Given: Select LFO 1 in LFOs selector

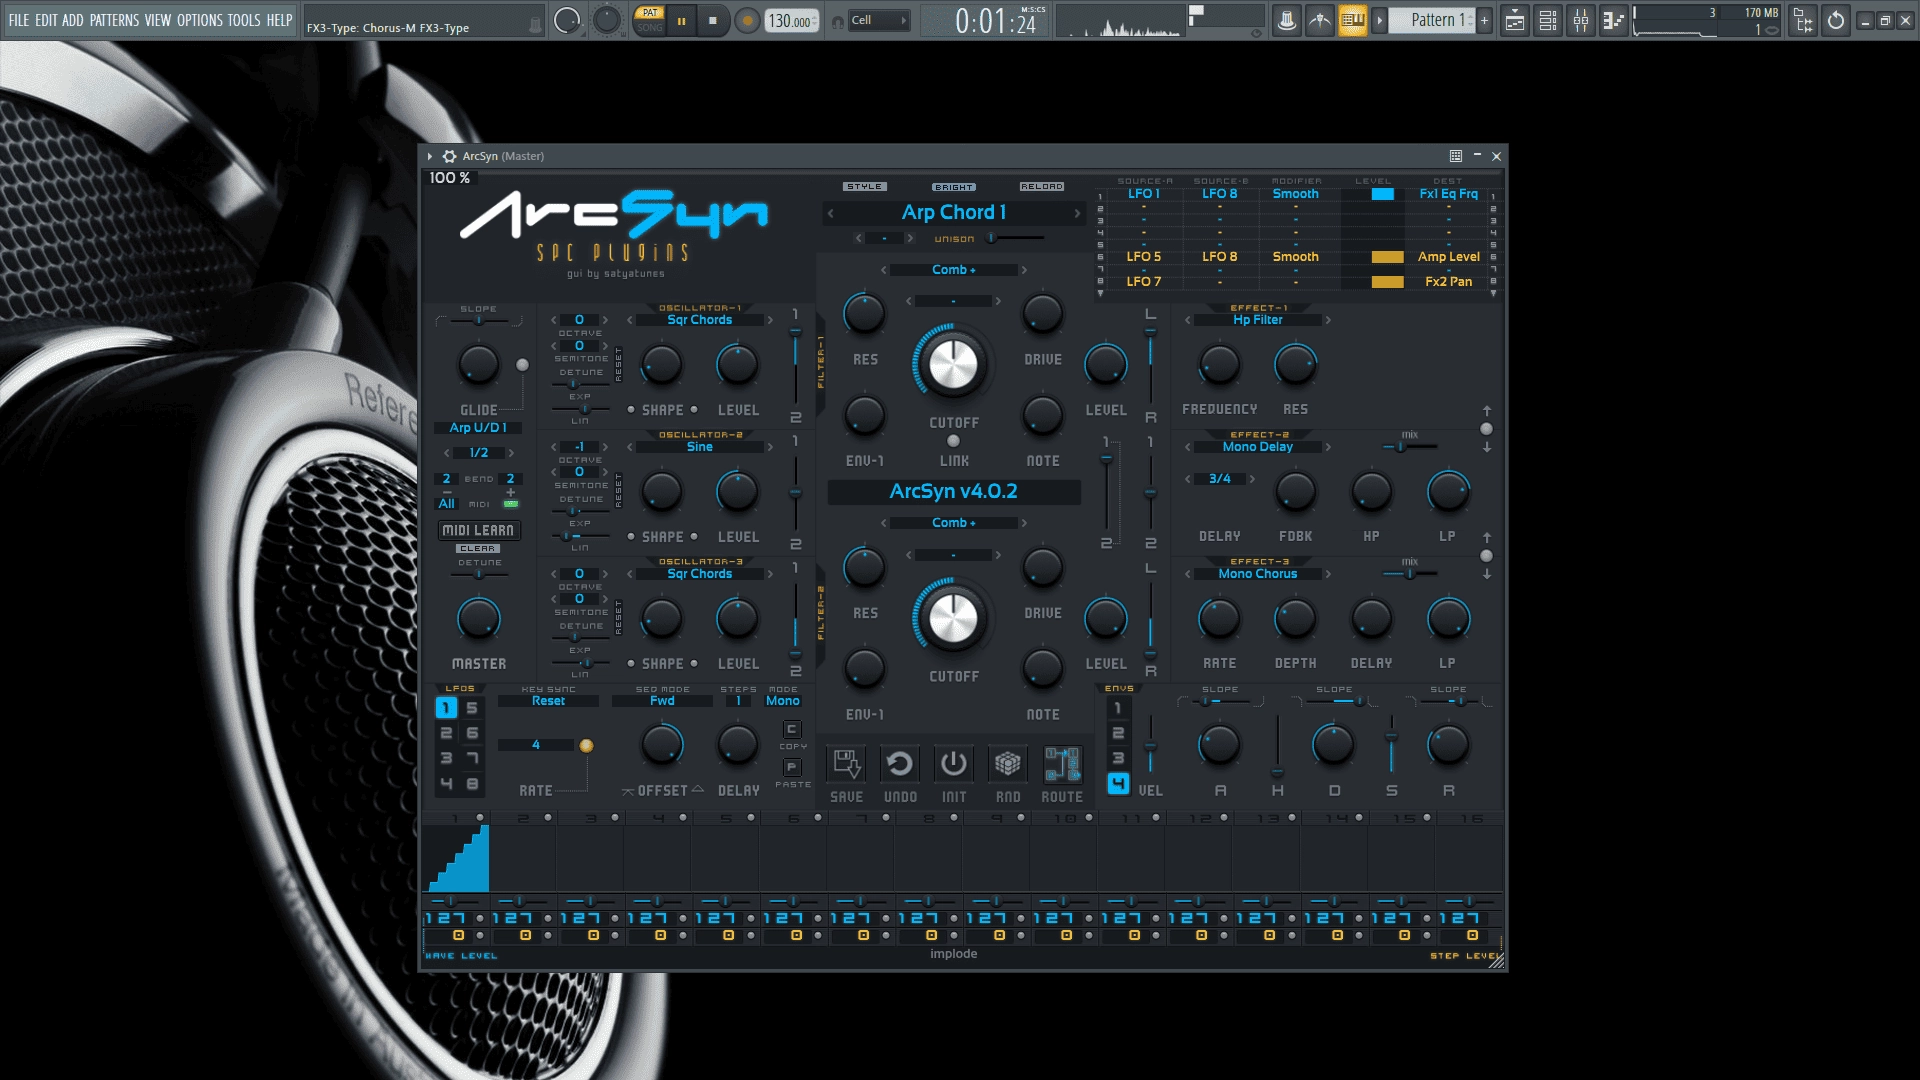Looking at the screenshot, I should tap(446, 708).
